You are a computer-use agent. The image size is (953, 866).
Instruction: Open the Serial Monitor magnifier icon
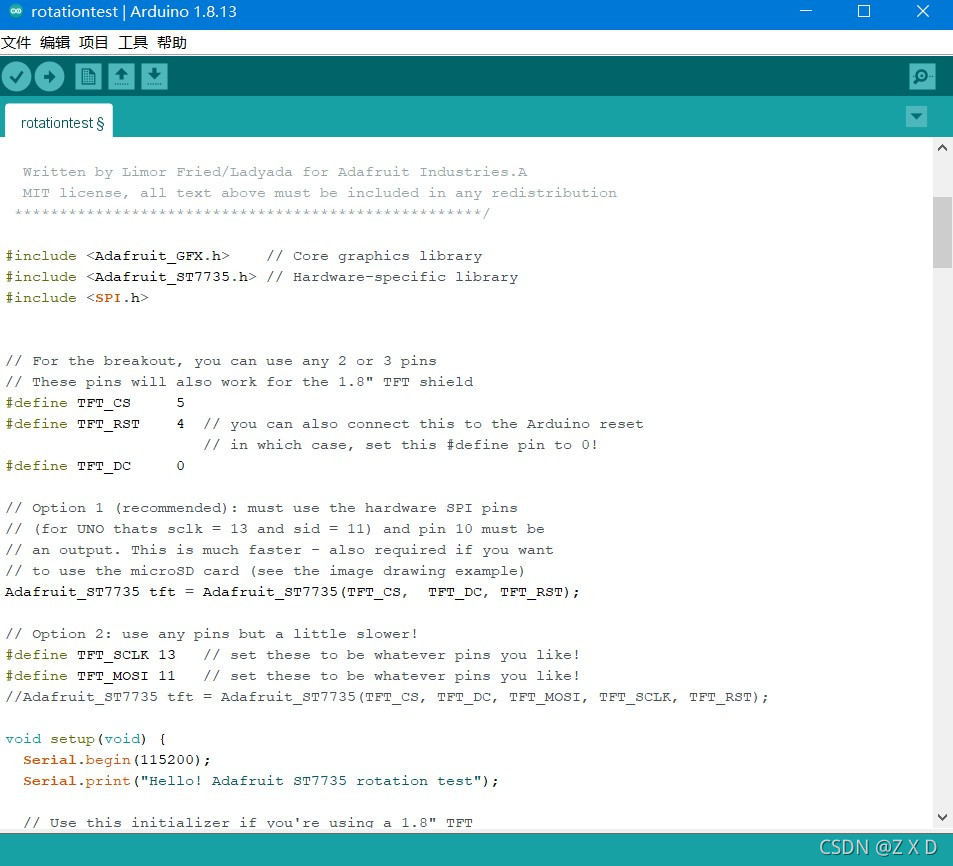pyautogui.click(x=922, y=77)
